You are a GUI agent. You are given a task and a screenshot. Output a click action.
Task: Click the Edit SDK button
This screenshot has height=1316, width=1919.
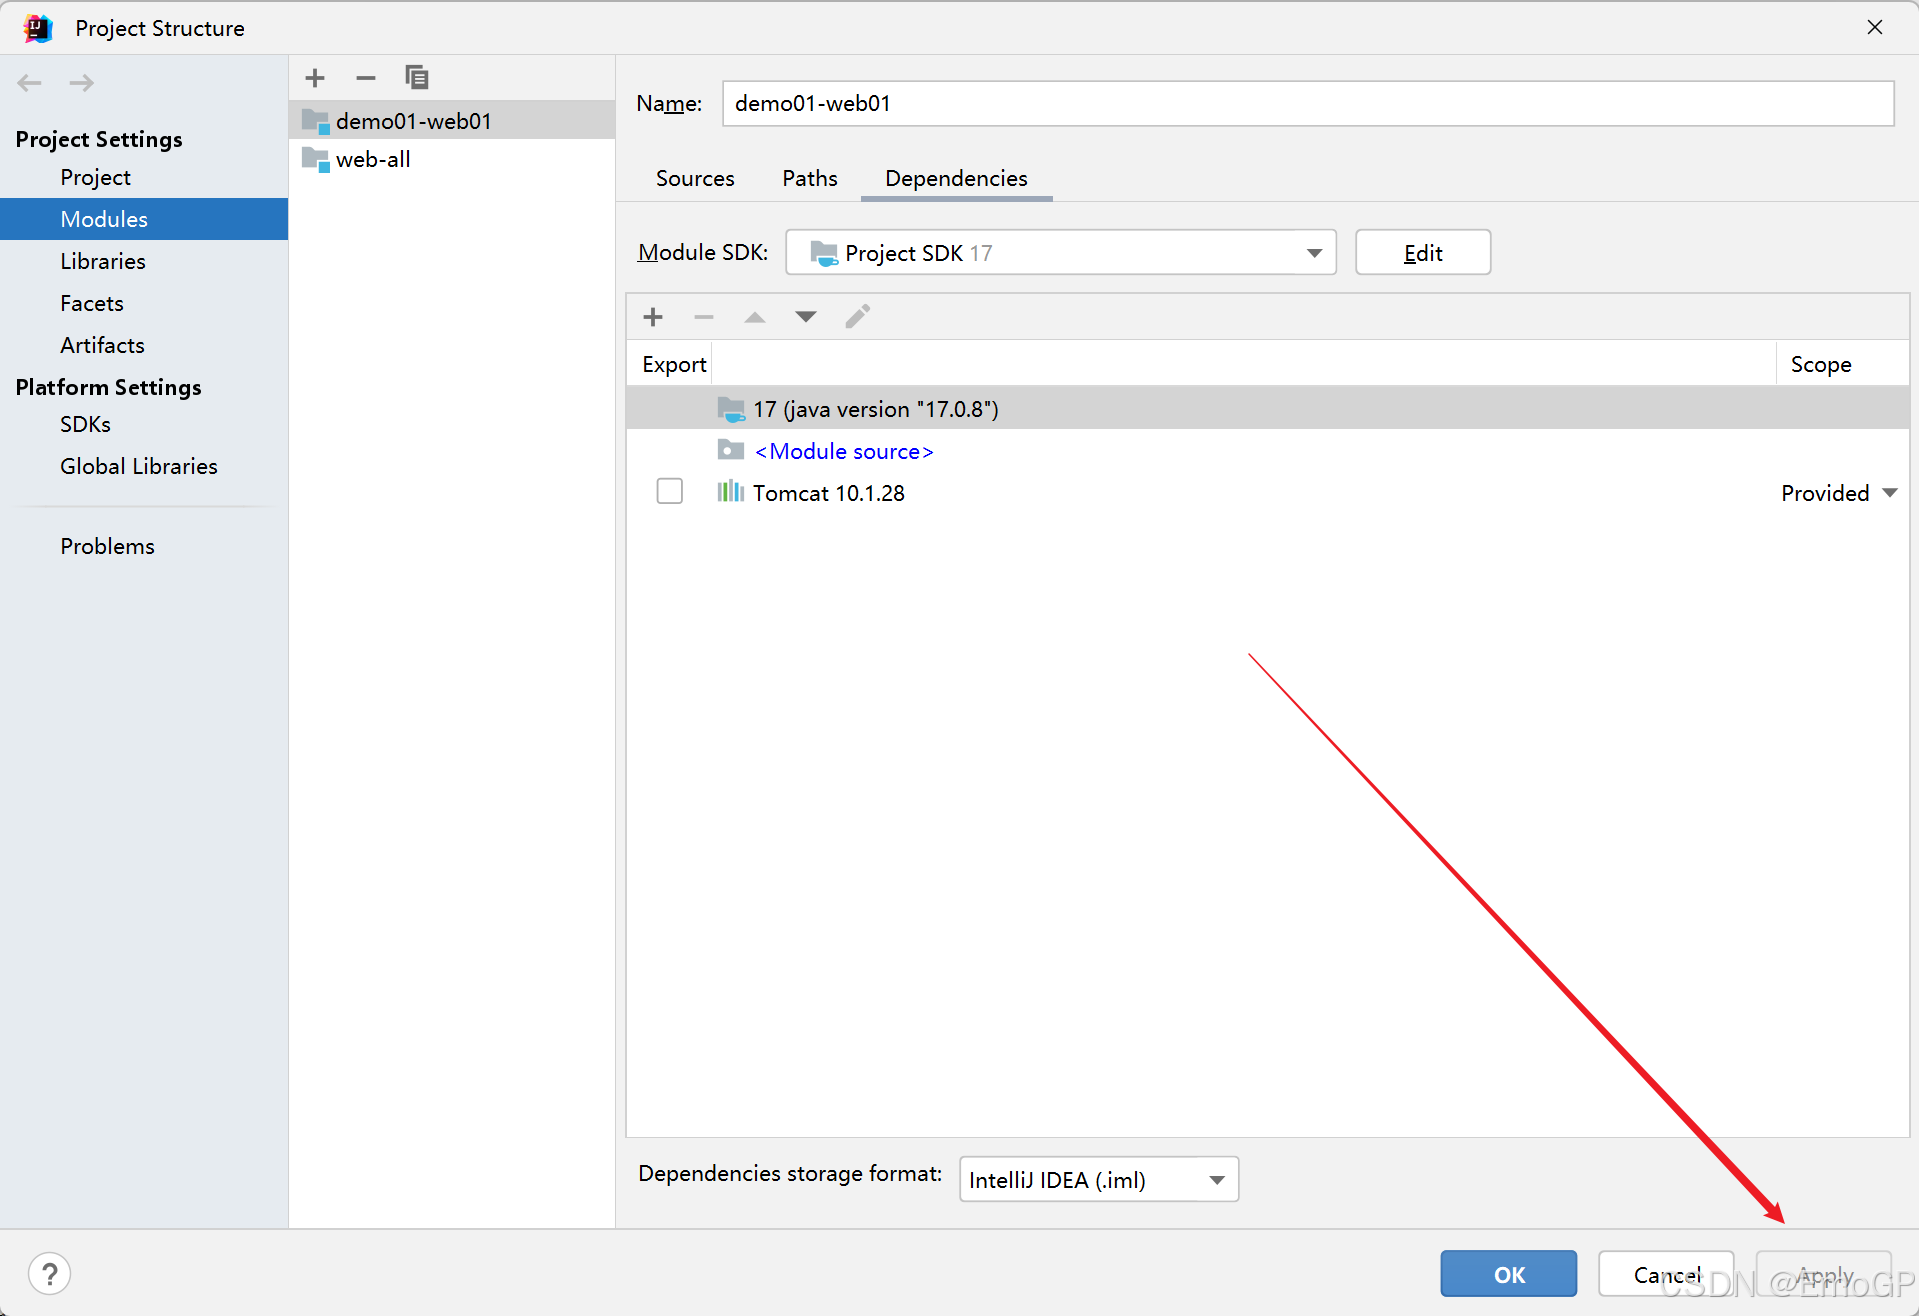1423,253
